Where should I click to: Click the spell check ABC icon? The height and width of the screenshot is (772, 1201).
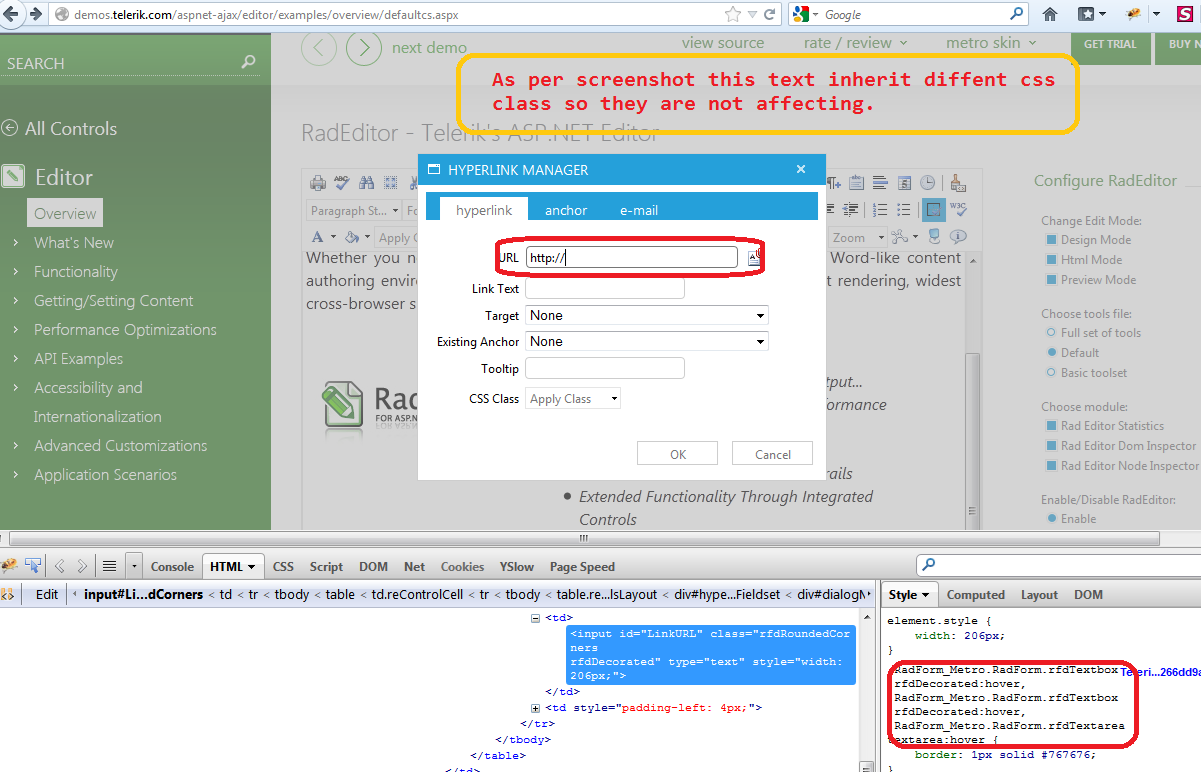coord(342,183)
